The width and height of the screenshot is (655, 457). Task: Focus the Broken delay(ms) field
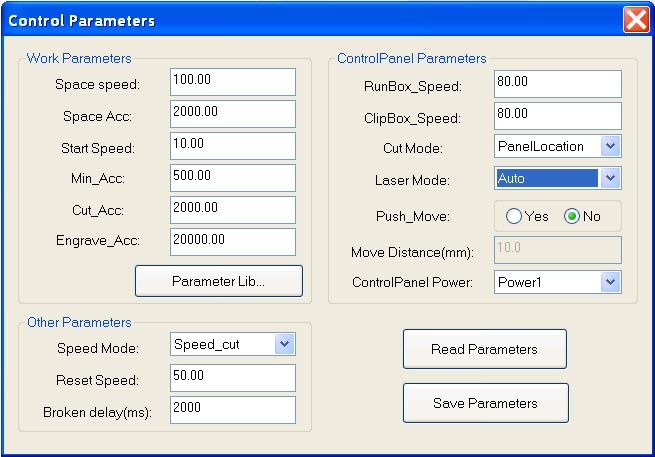coord(232,410)
